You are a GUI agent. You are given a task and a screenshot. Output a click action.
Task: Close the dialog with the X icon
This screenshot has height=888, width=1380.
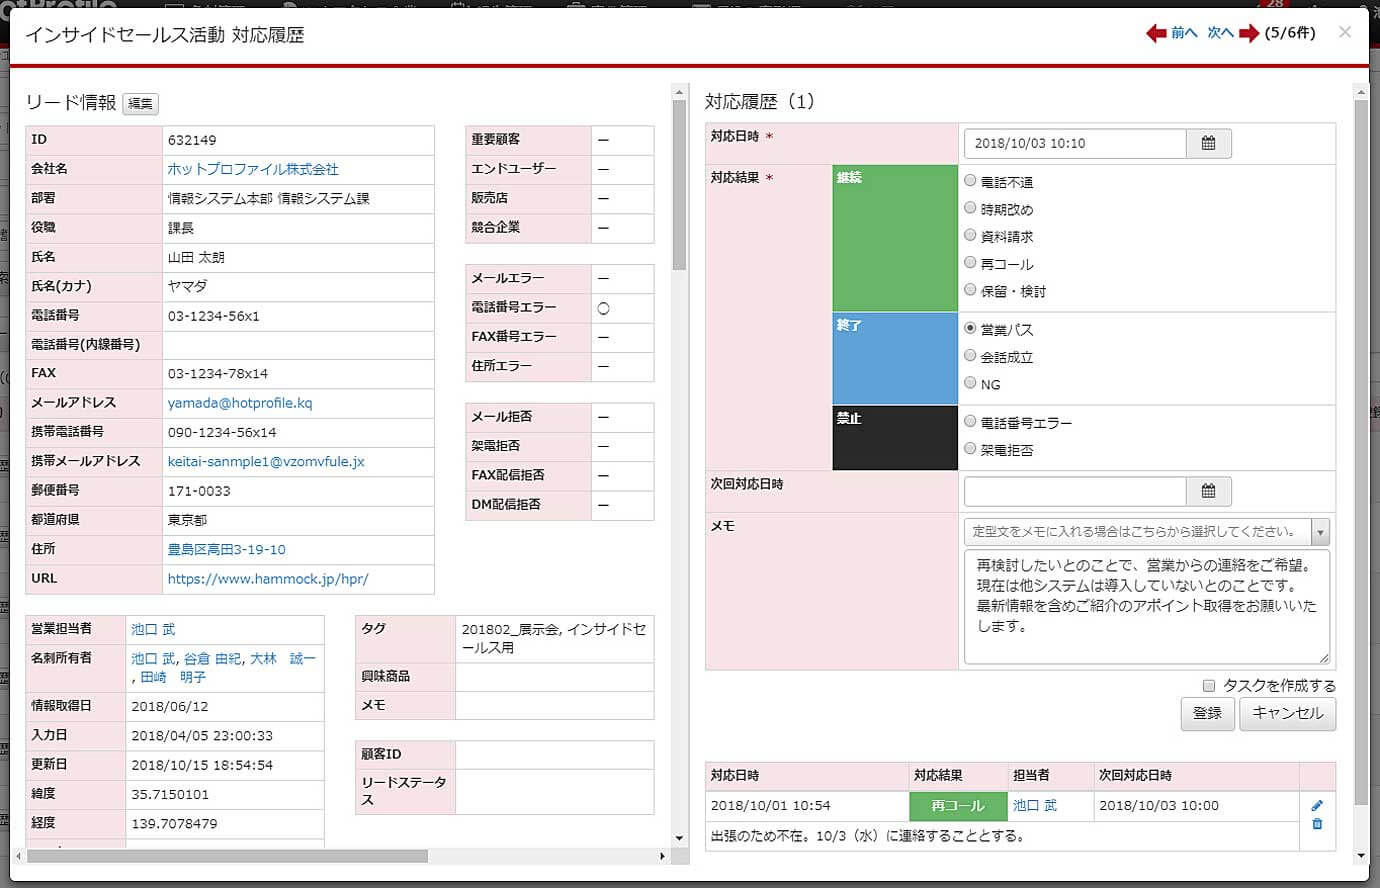point(1345,32)
